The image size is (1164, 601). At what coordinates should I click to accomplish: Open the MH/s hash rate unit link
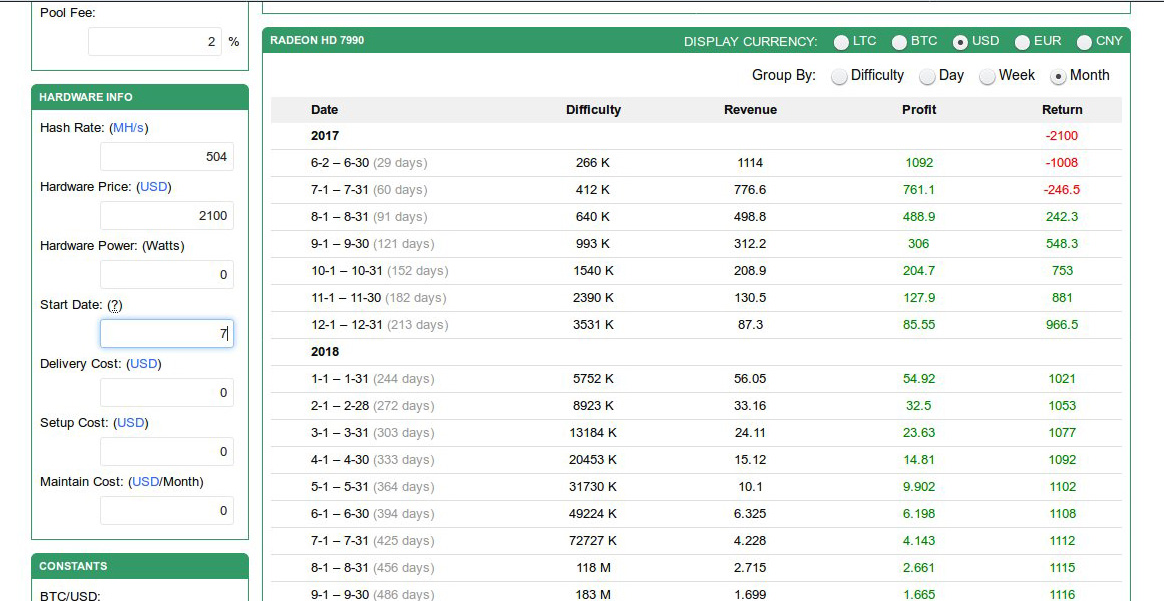click(128, 128)
